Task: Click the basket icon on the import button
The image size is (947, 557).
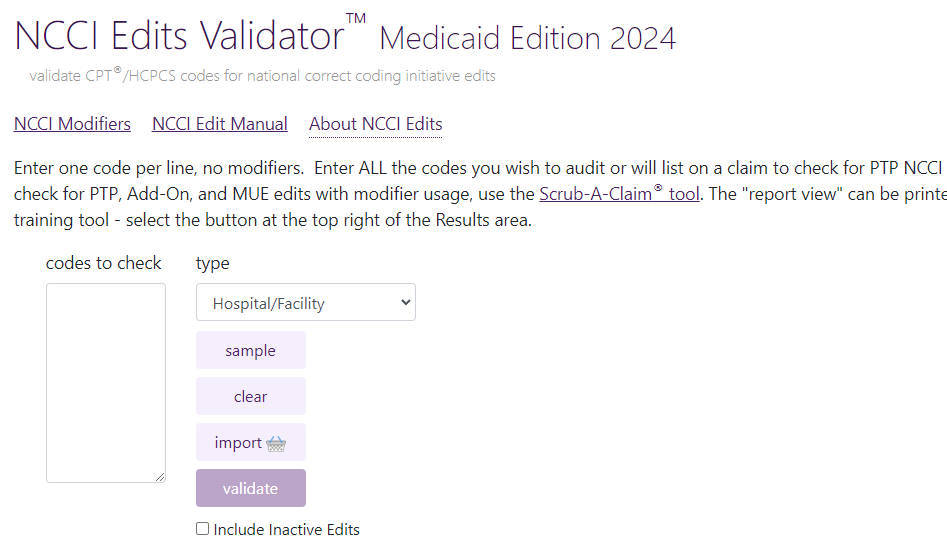Action: [277, 443]
